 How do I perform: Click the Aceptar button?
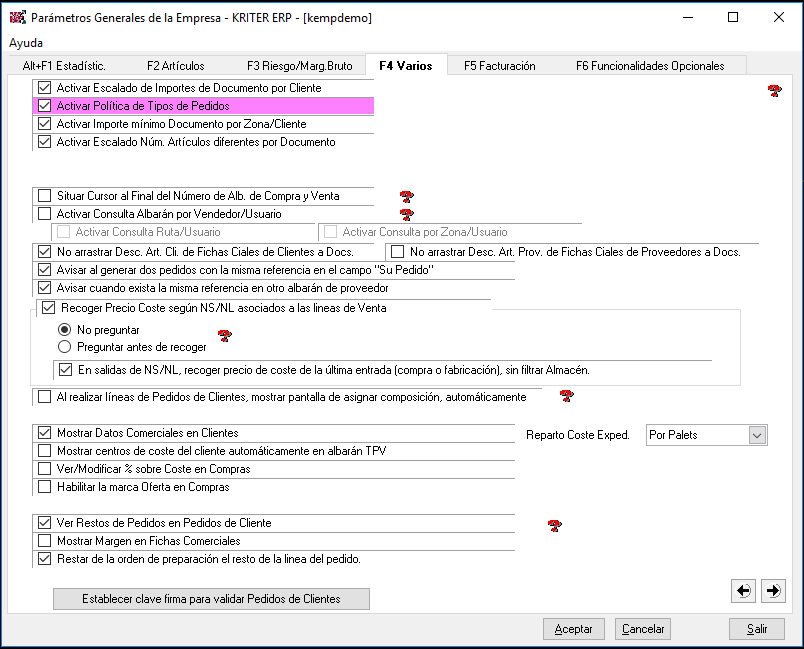click(574, 629)
